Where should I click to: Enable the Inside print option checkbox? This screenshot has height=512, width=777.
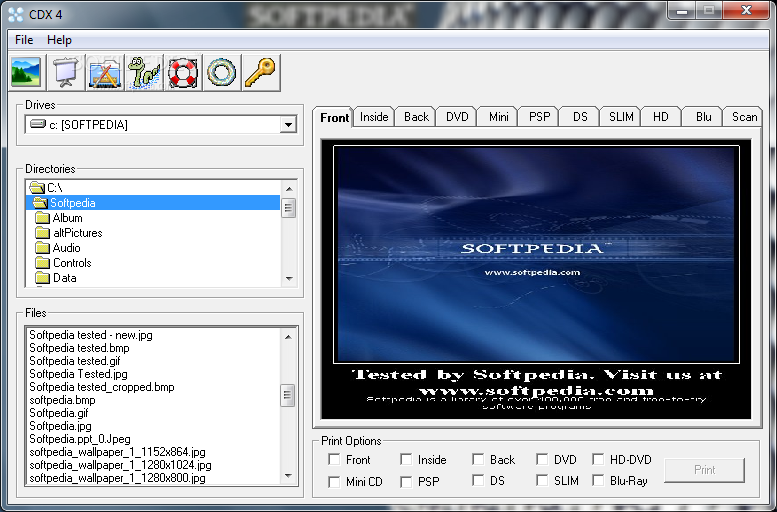point(406,459)
